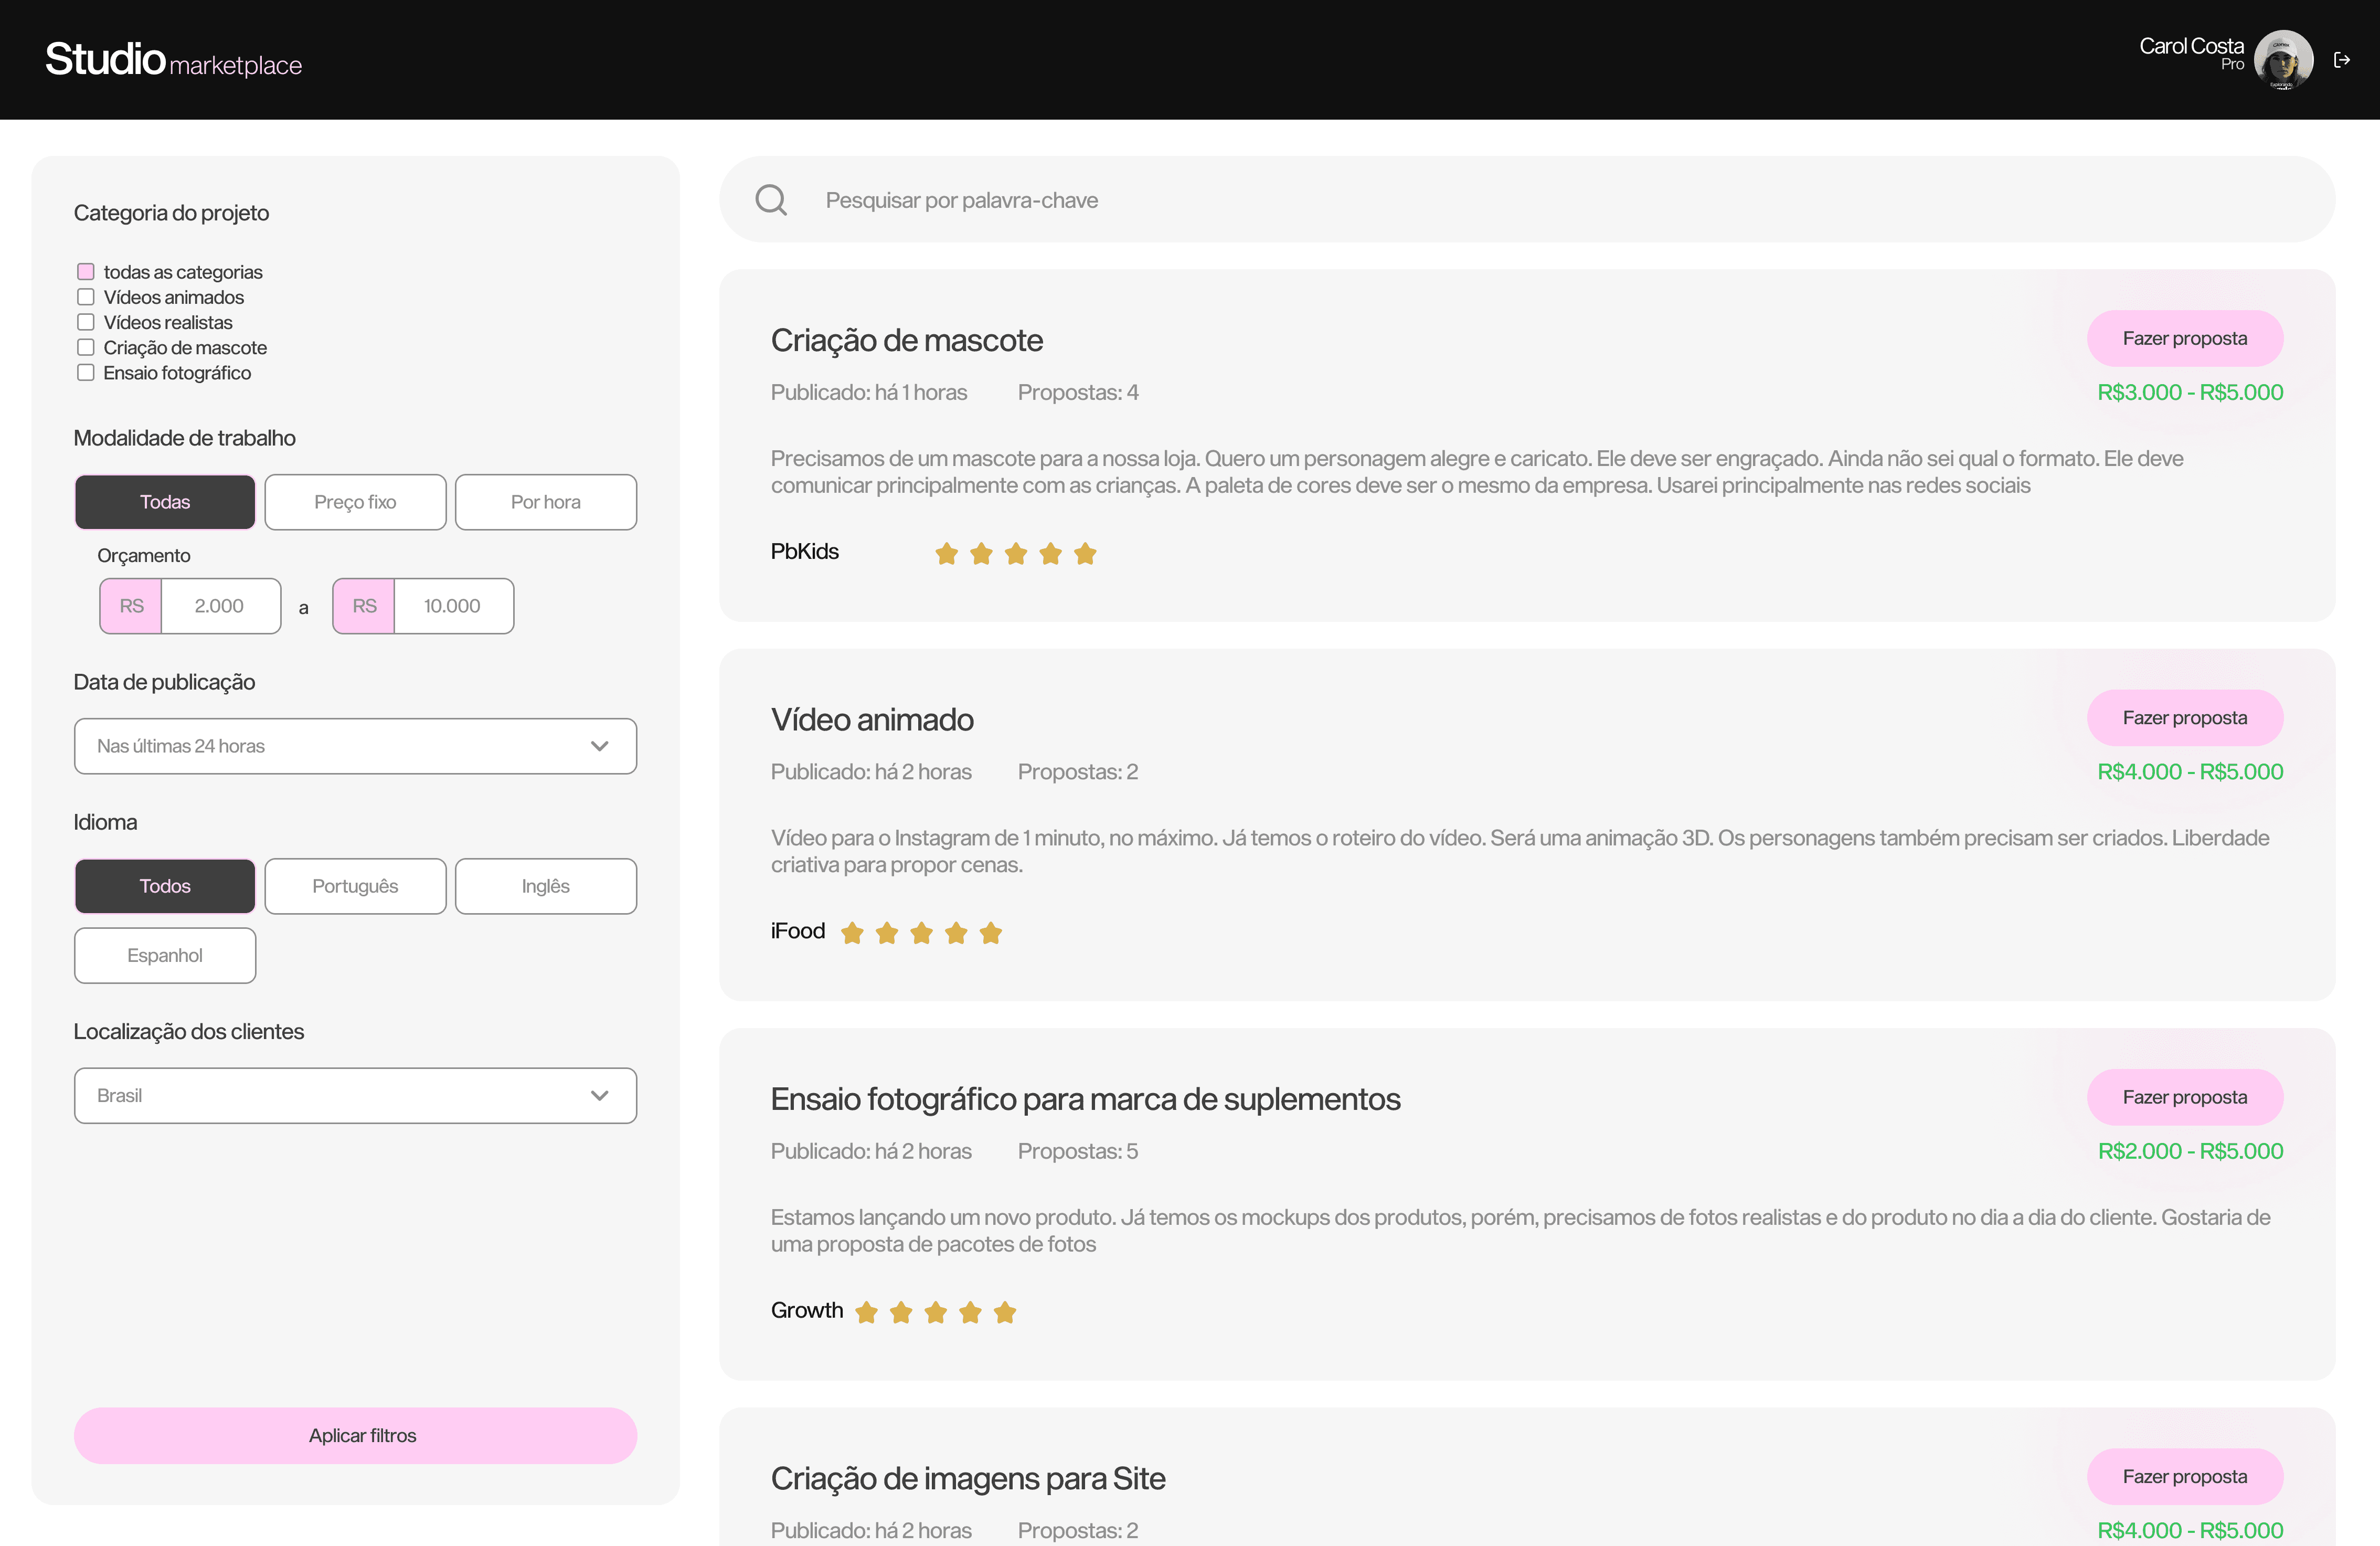The image size is (2380, 1546).
Task: Choose the Português language option
Action: coord(355,886)
